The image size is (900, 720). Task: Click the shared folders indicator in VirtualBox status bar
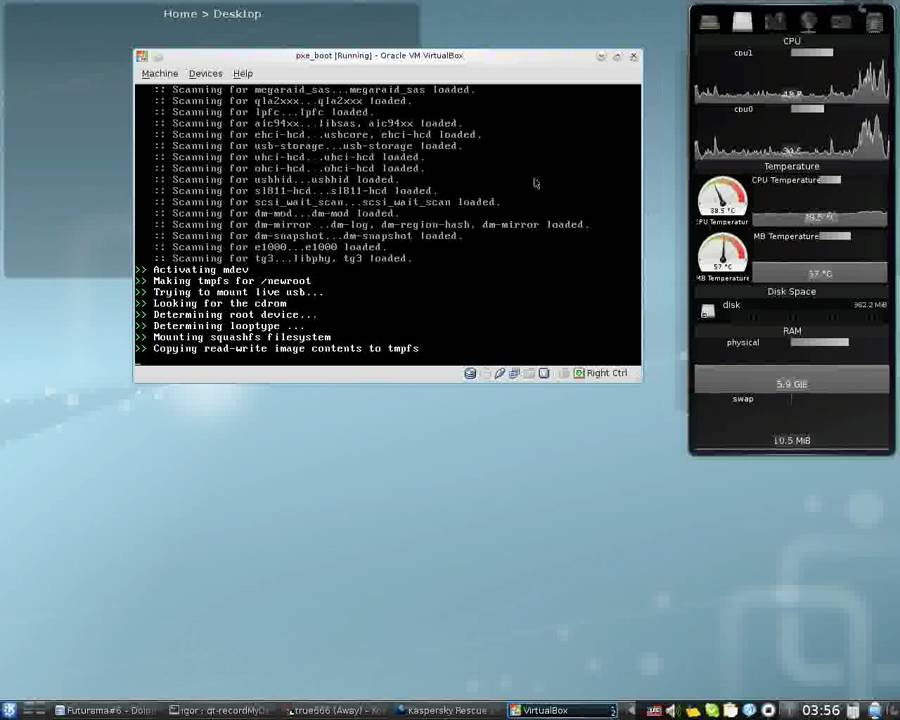(529, 374)
